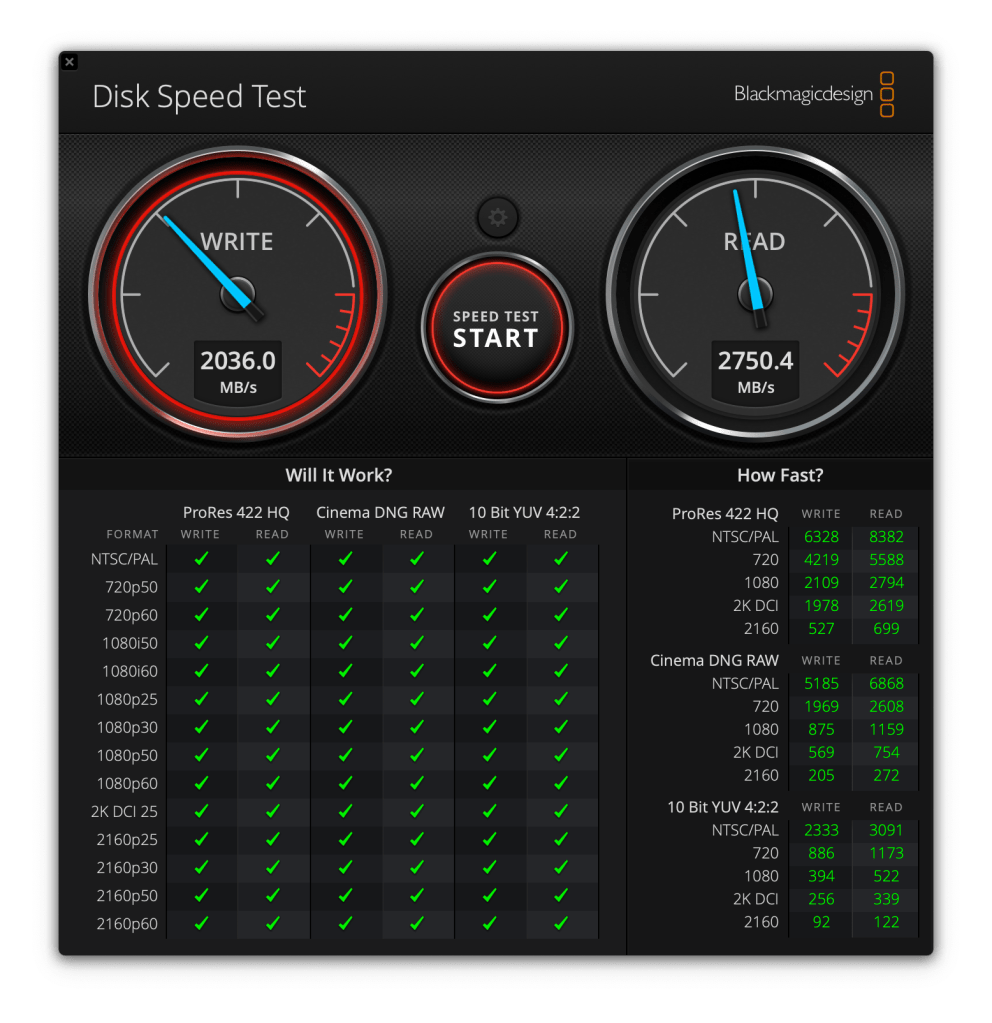Screen dimensions: 992x1023
Task: Select the How Fast? header
Action: coord(780,475)
